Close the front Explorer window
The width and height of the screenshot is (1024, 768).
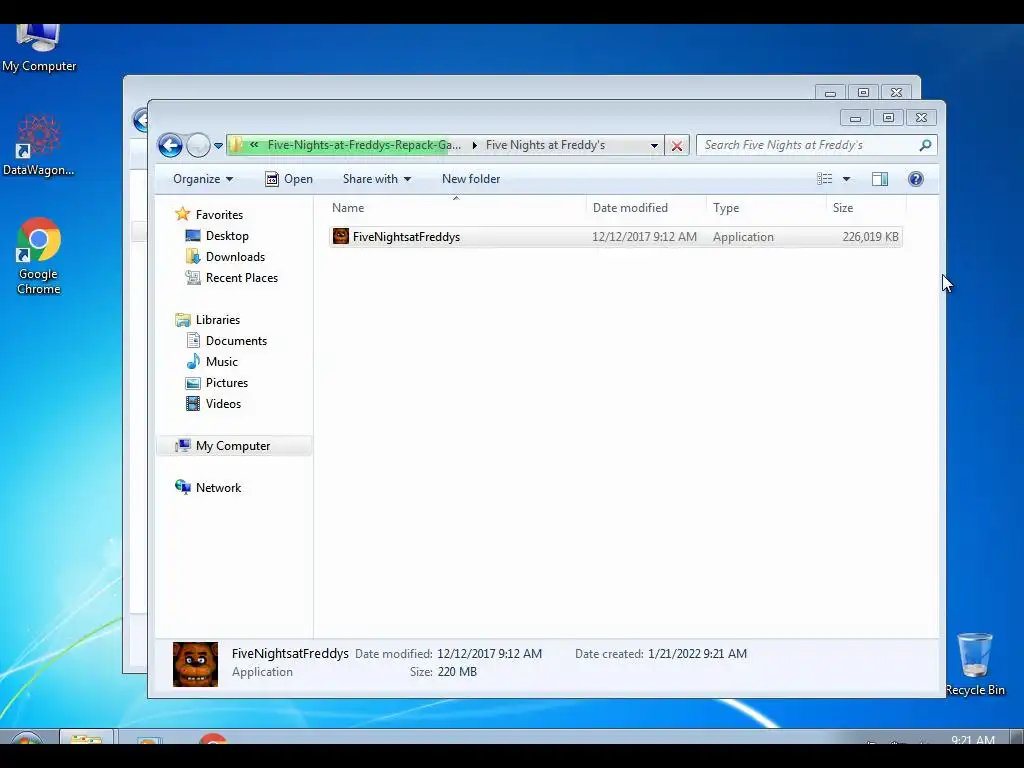pos(921,118)
